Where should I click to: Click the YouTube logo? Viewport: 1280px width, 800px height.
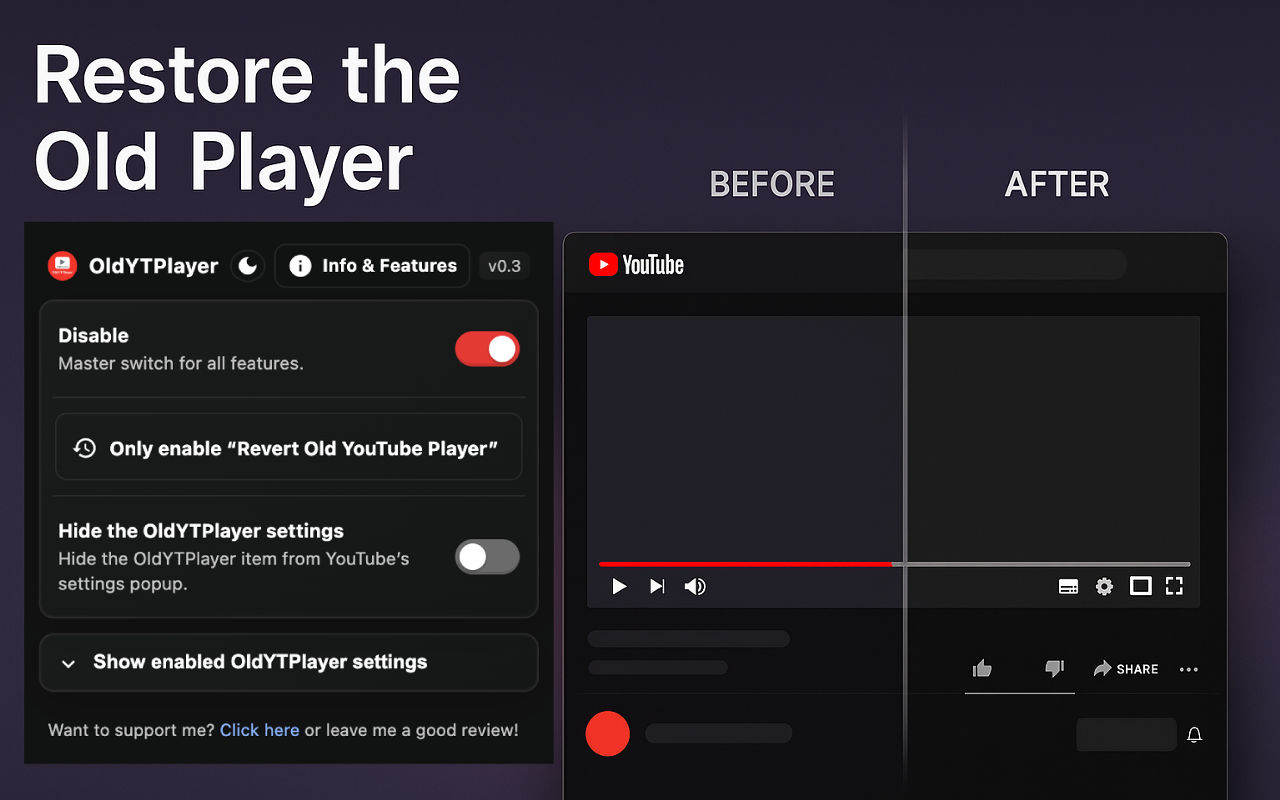[634, 264]
